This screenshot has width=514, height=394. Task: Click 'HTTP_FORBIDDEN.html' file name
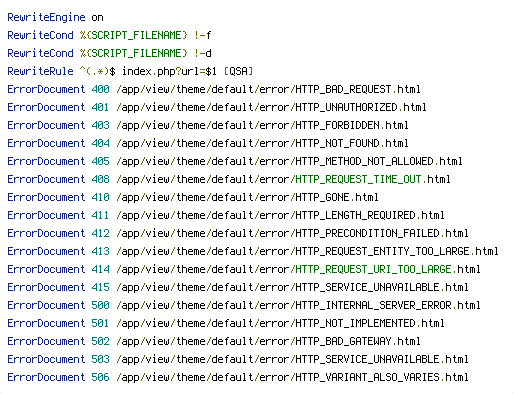[352, 125]
